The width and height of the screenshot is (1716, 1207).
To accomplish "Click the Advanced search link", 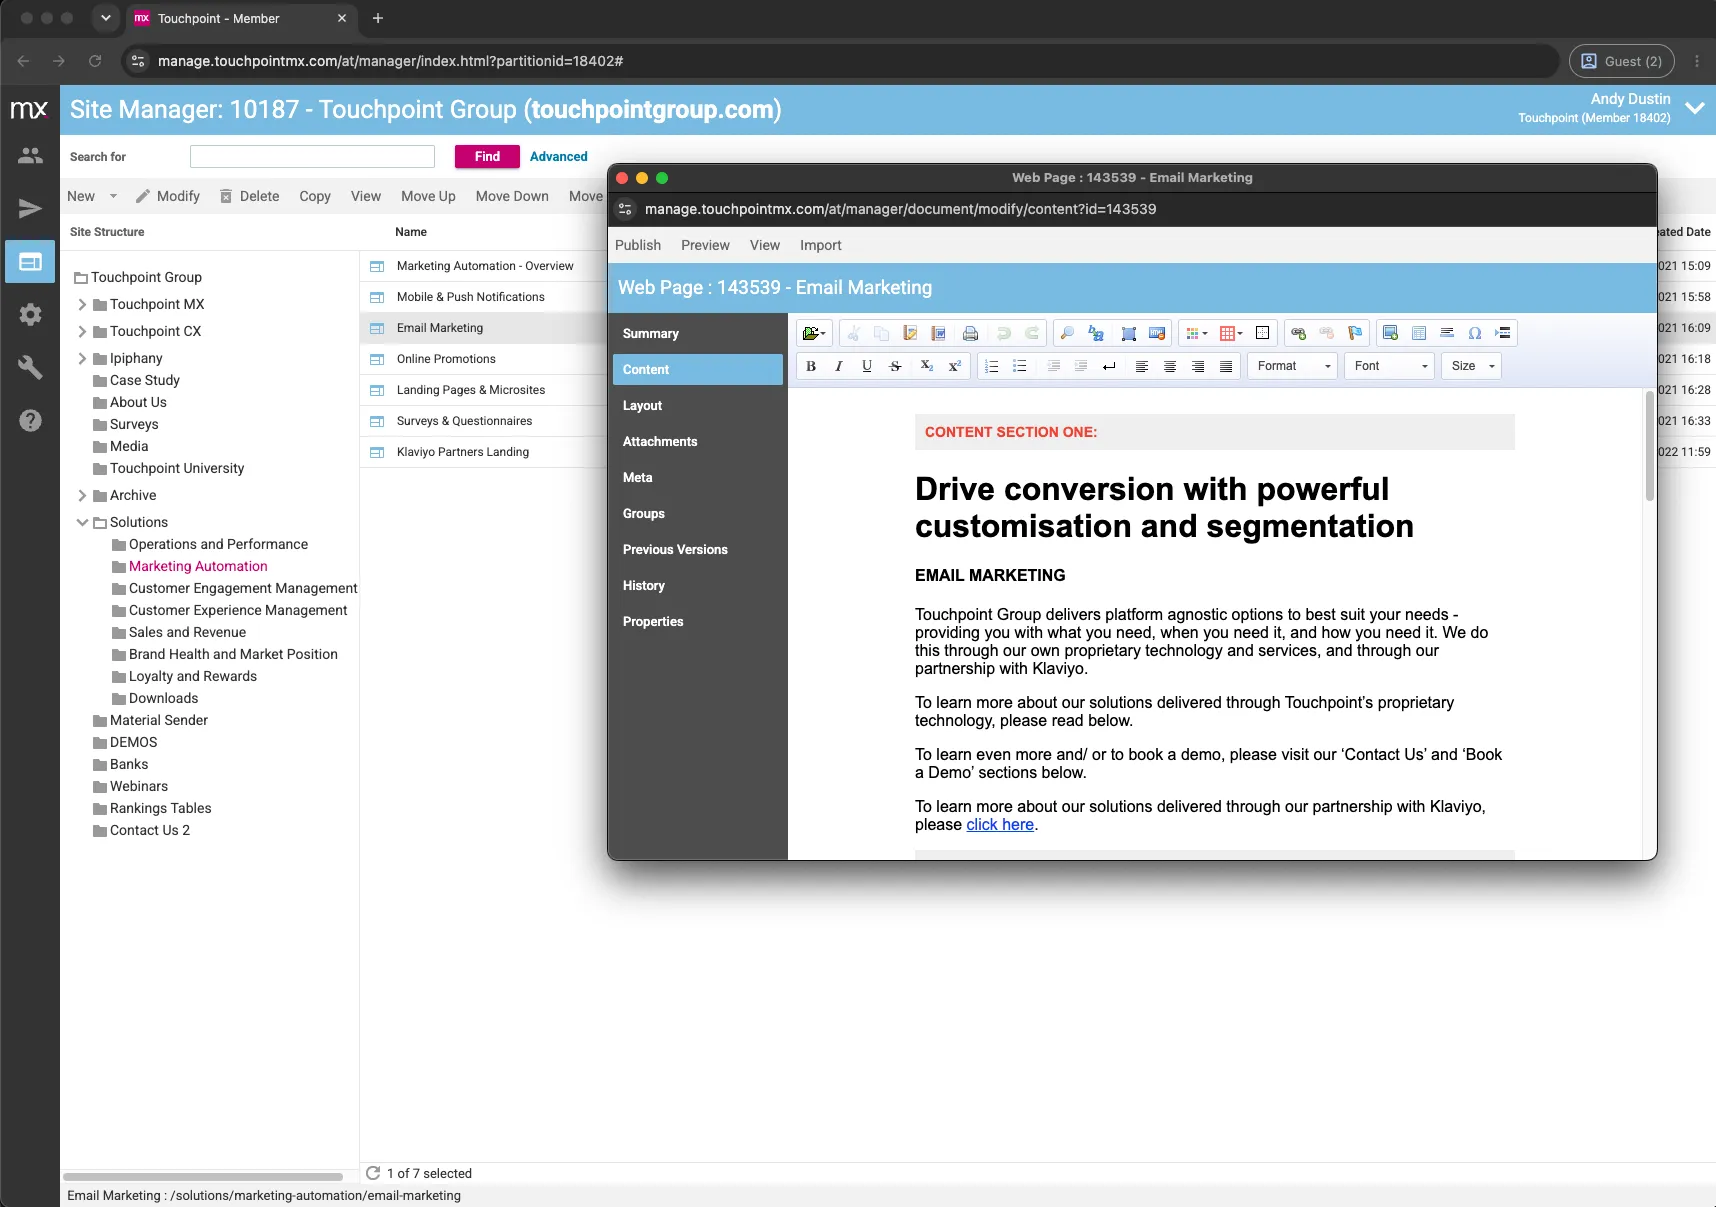I will (559, 156).
